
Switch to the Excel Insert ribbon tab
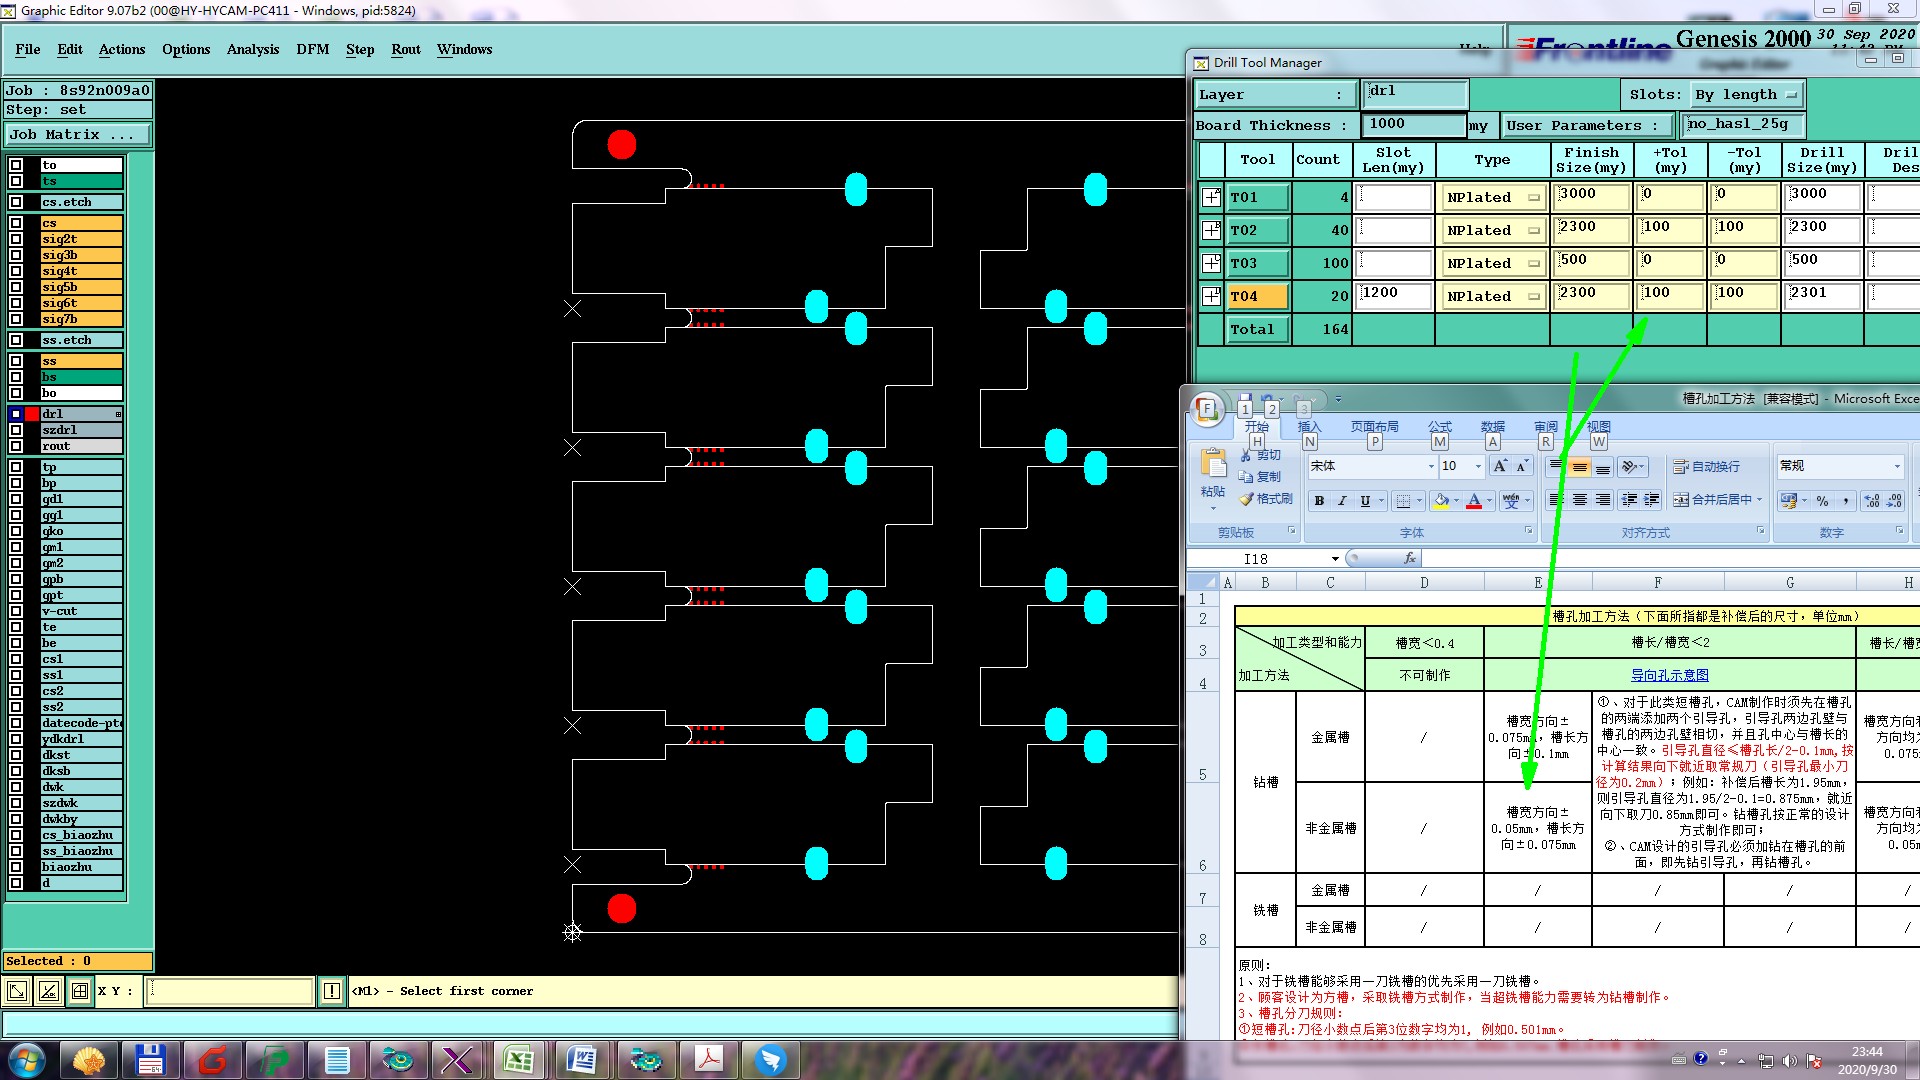1309,427
